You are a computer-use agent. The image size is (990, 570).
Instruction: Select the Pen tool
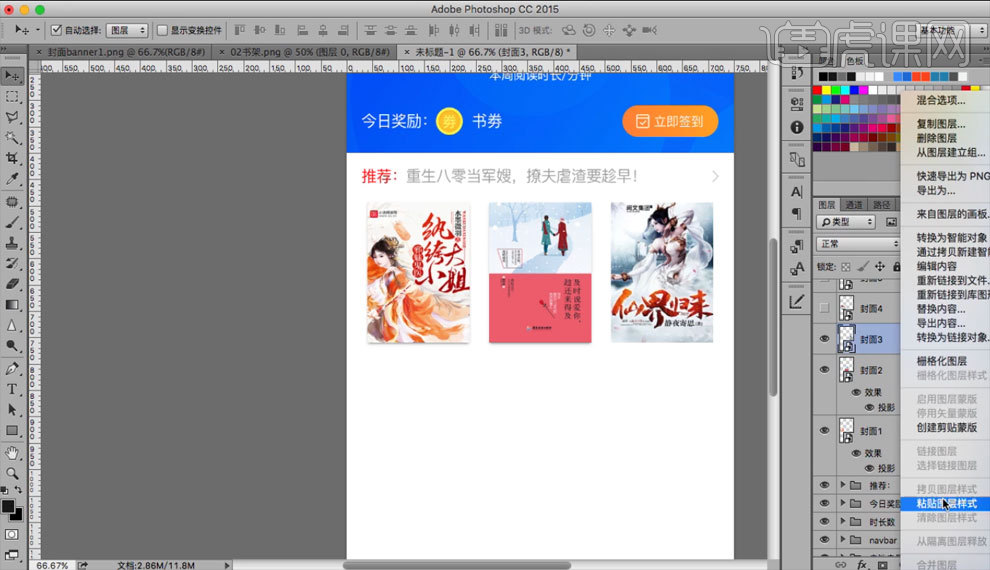pyautogui.click(x=12, y=369)
